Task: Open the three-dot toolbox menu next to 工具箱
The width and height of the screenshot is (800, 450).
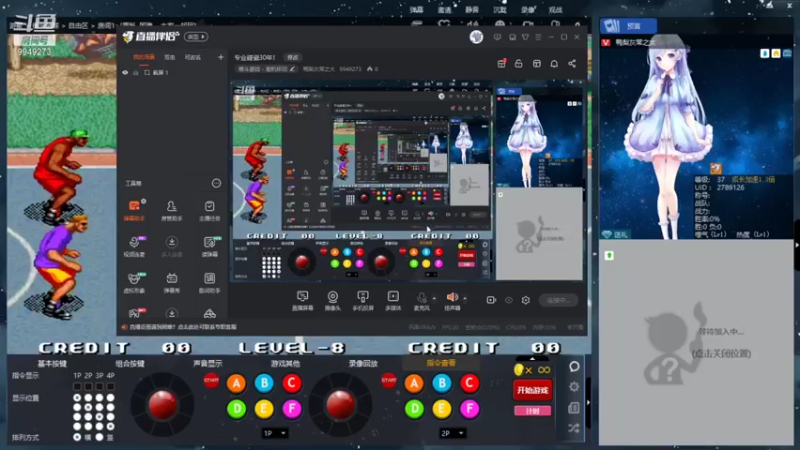Action: pyautogui.click(x=216, y=183)
